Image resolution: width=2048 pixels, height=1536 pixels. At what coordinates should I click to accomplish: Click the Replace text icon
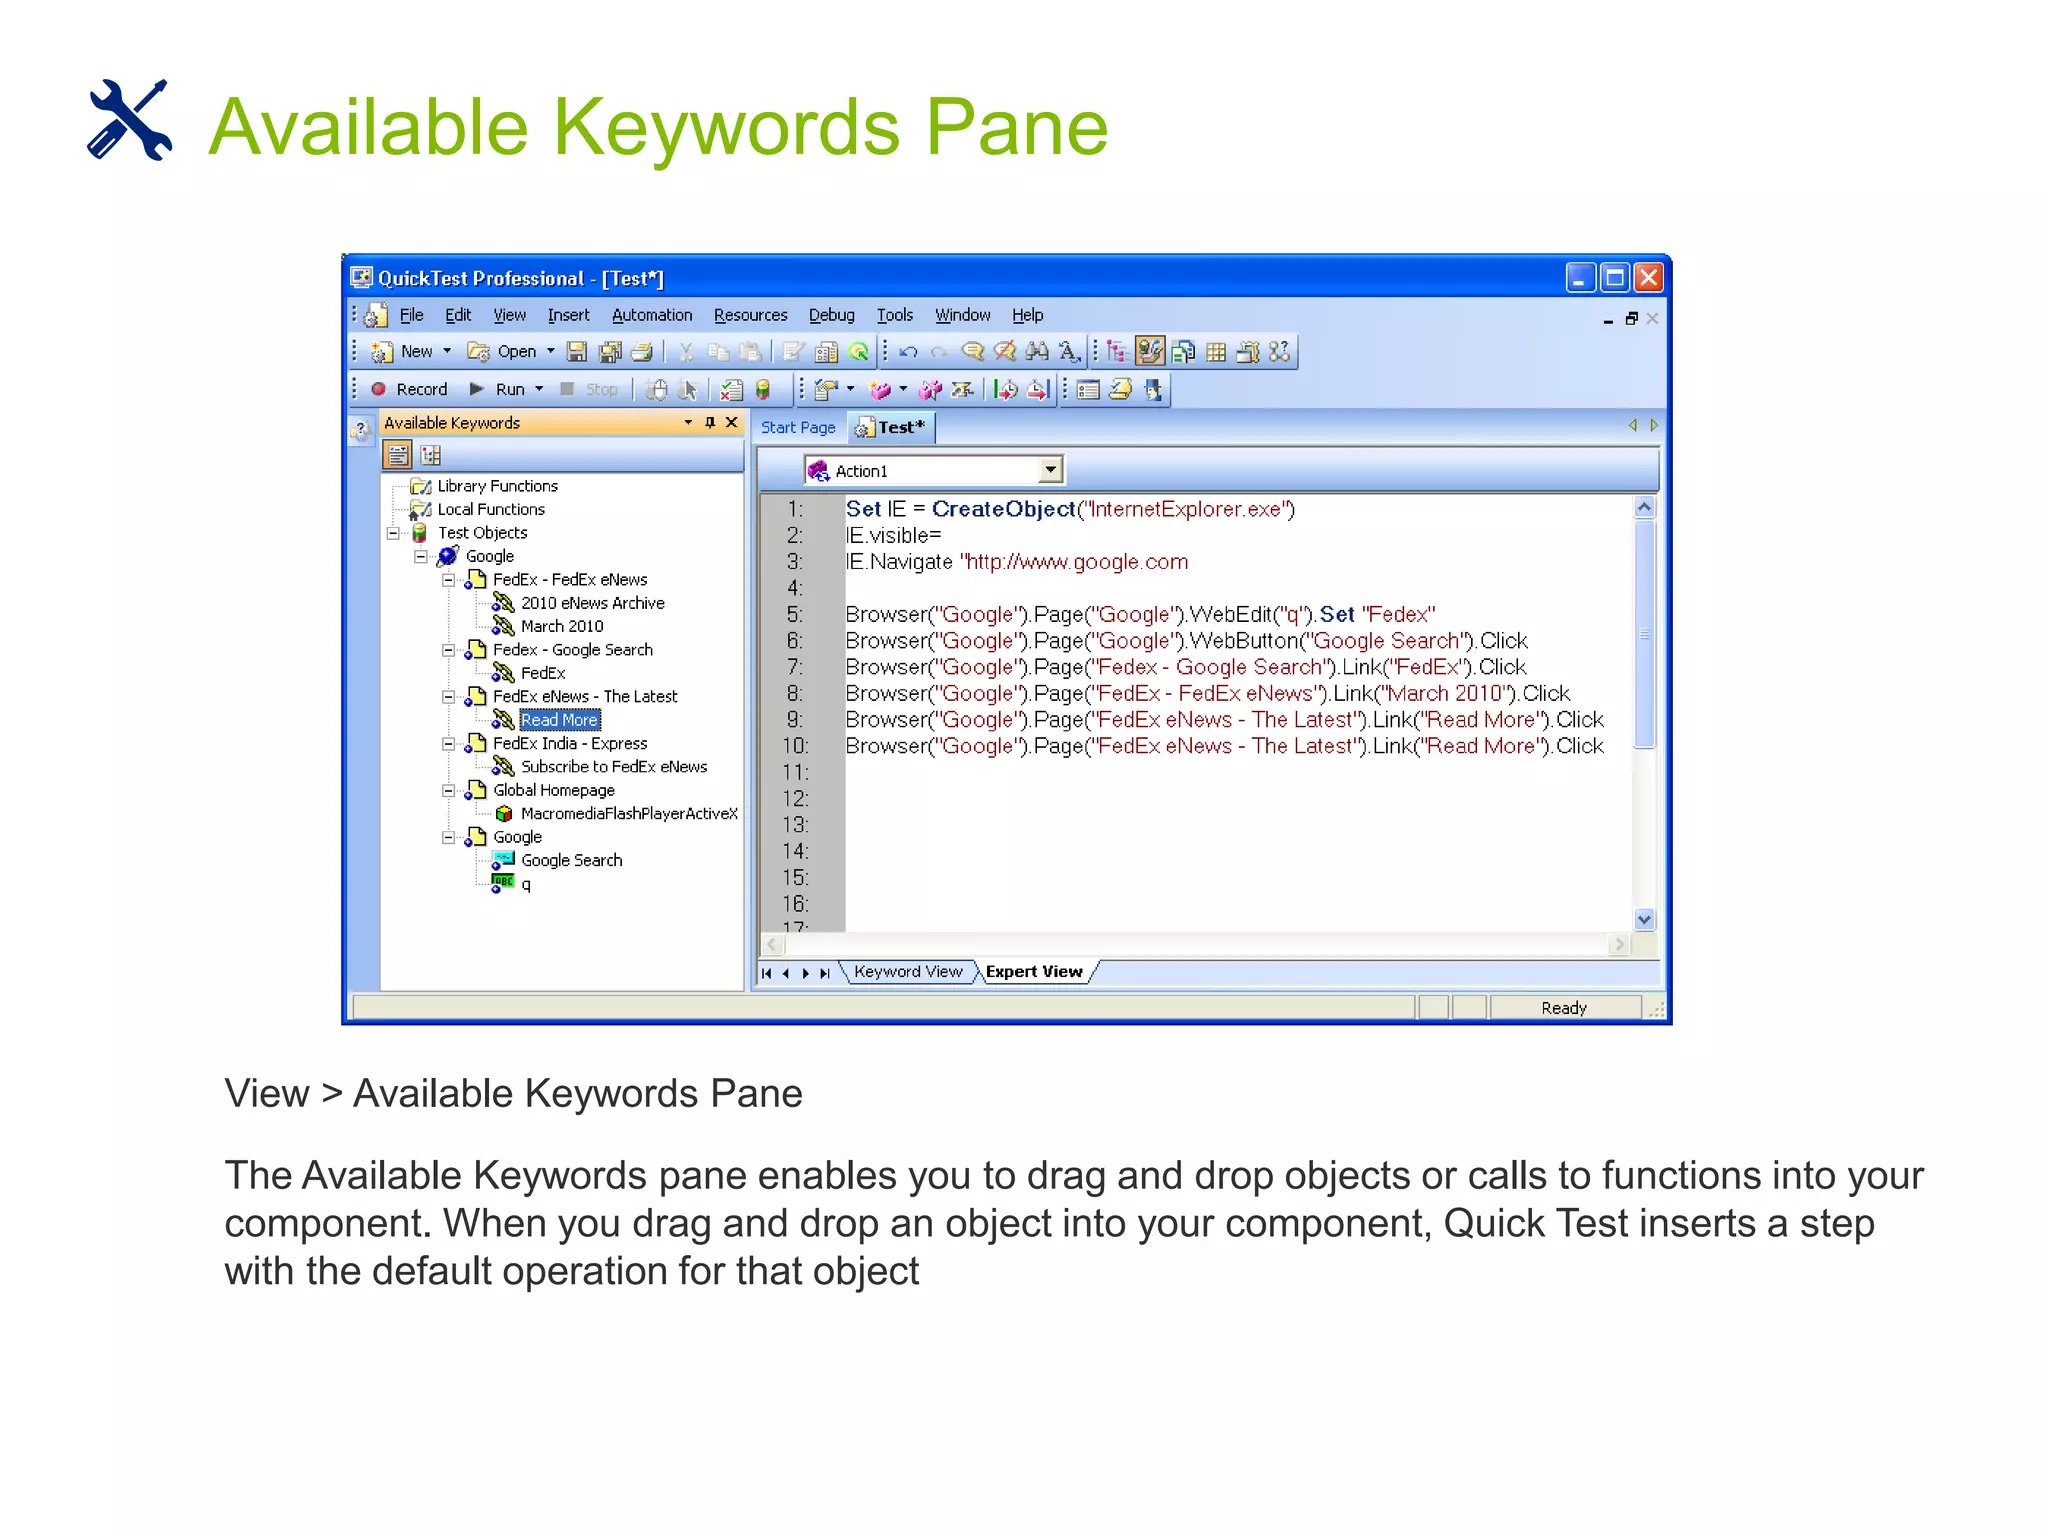click(1069, 351)
